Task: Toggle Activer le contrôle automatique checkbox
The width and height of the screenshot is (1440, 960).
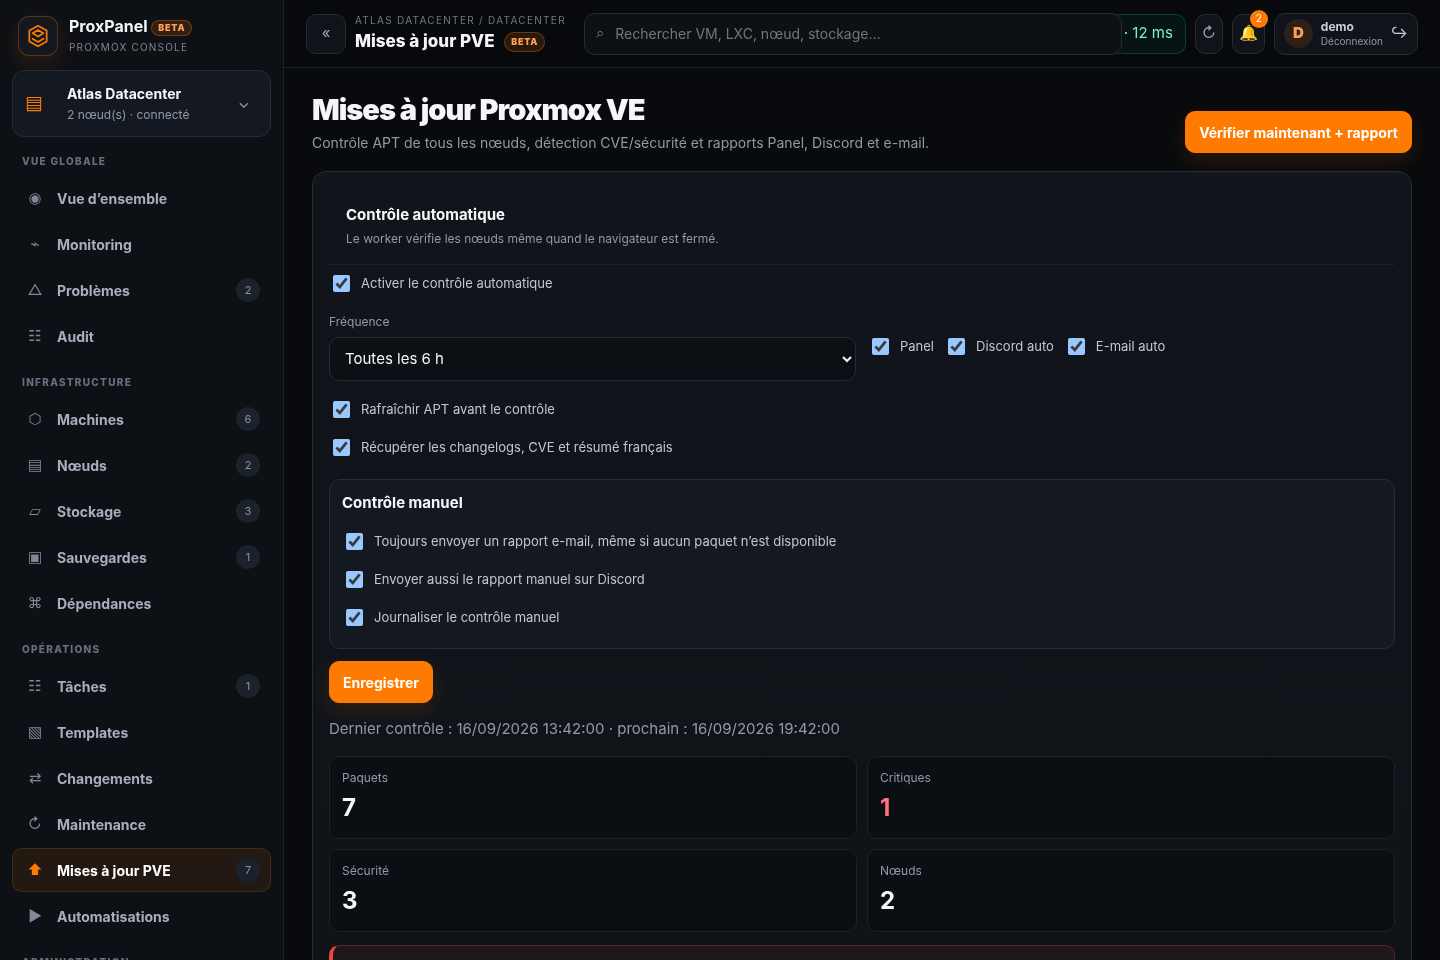Action: click(342, 283)
